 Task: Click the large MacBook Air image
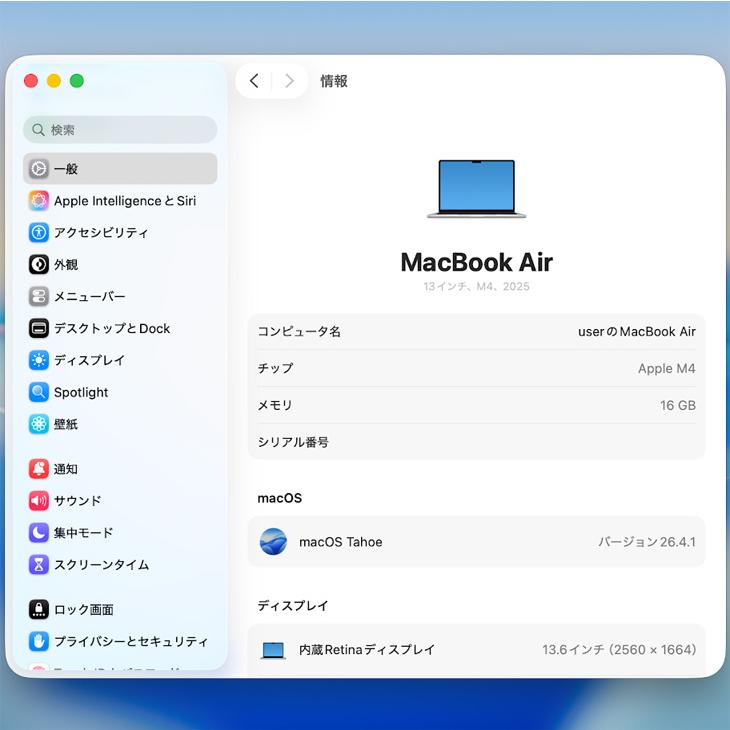476,189
